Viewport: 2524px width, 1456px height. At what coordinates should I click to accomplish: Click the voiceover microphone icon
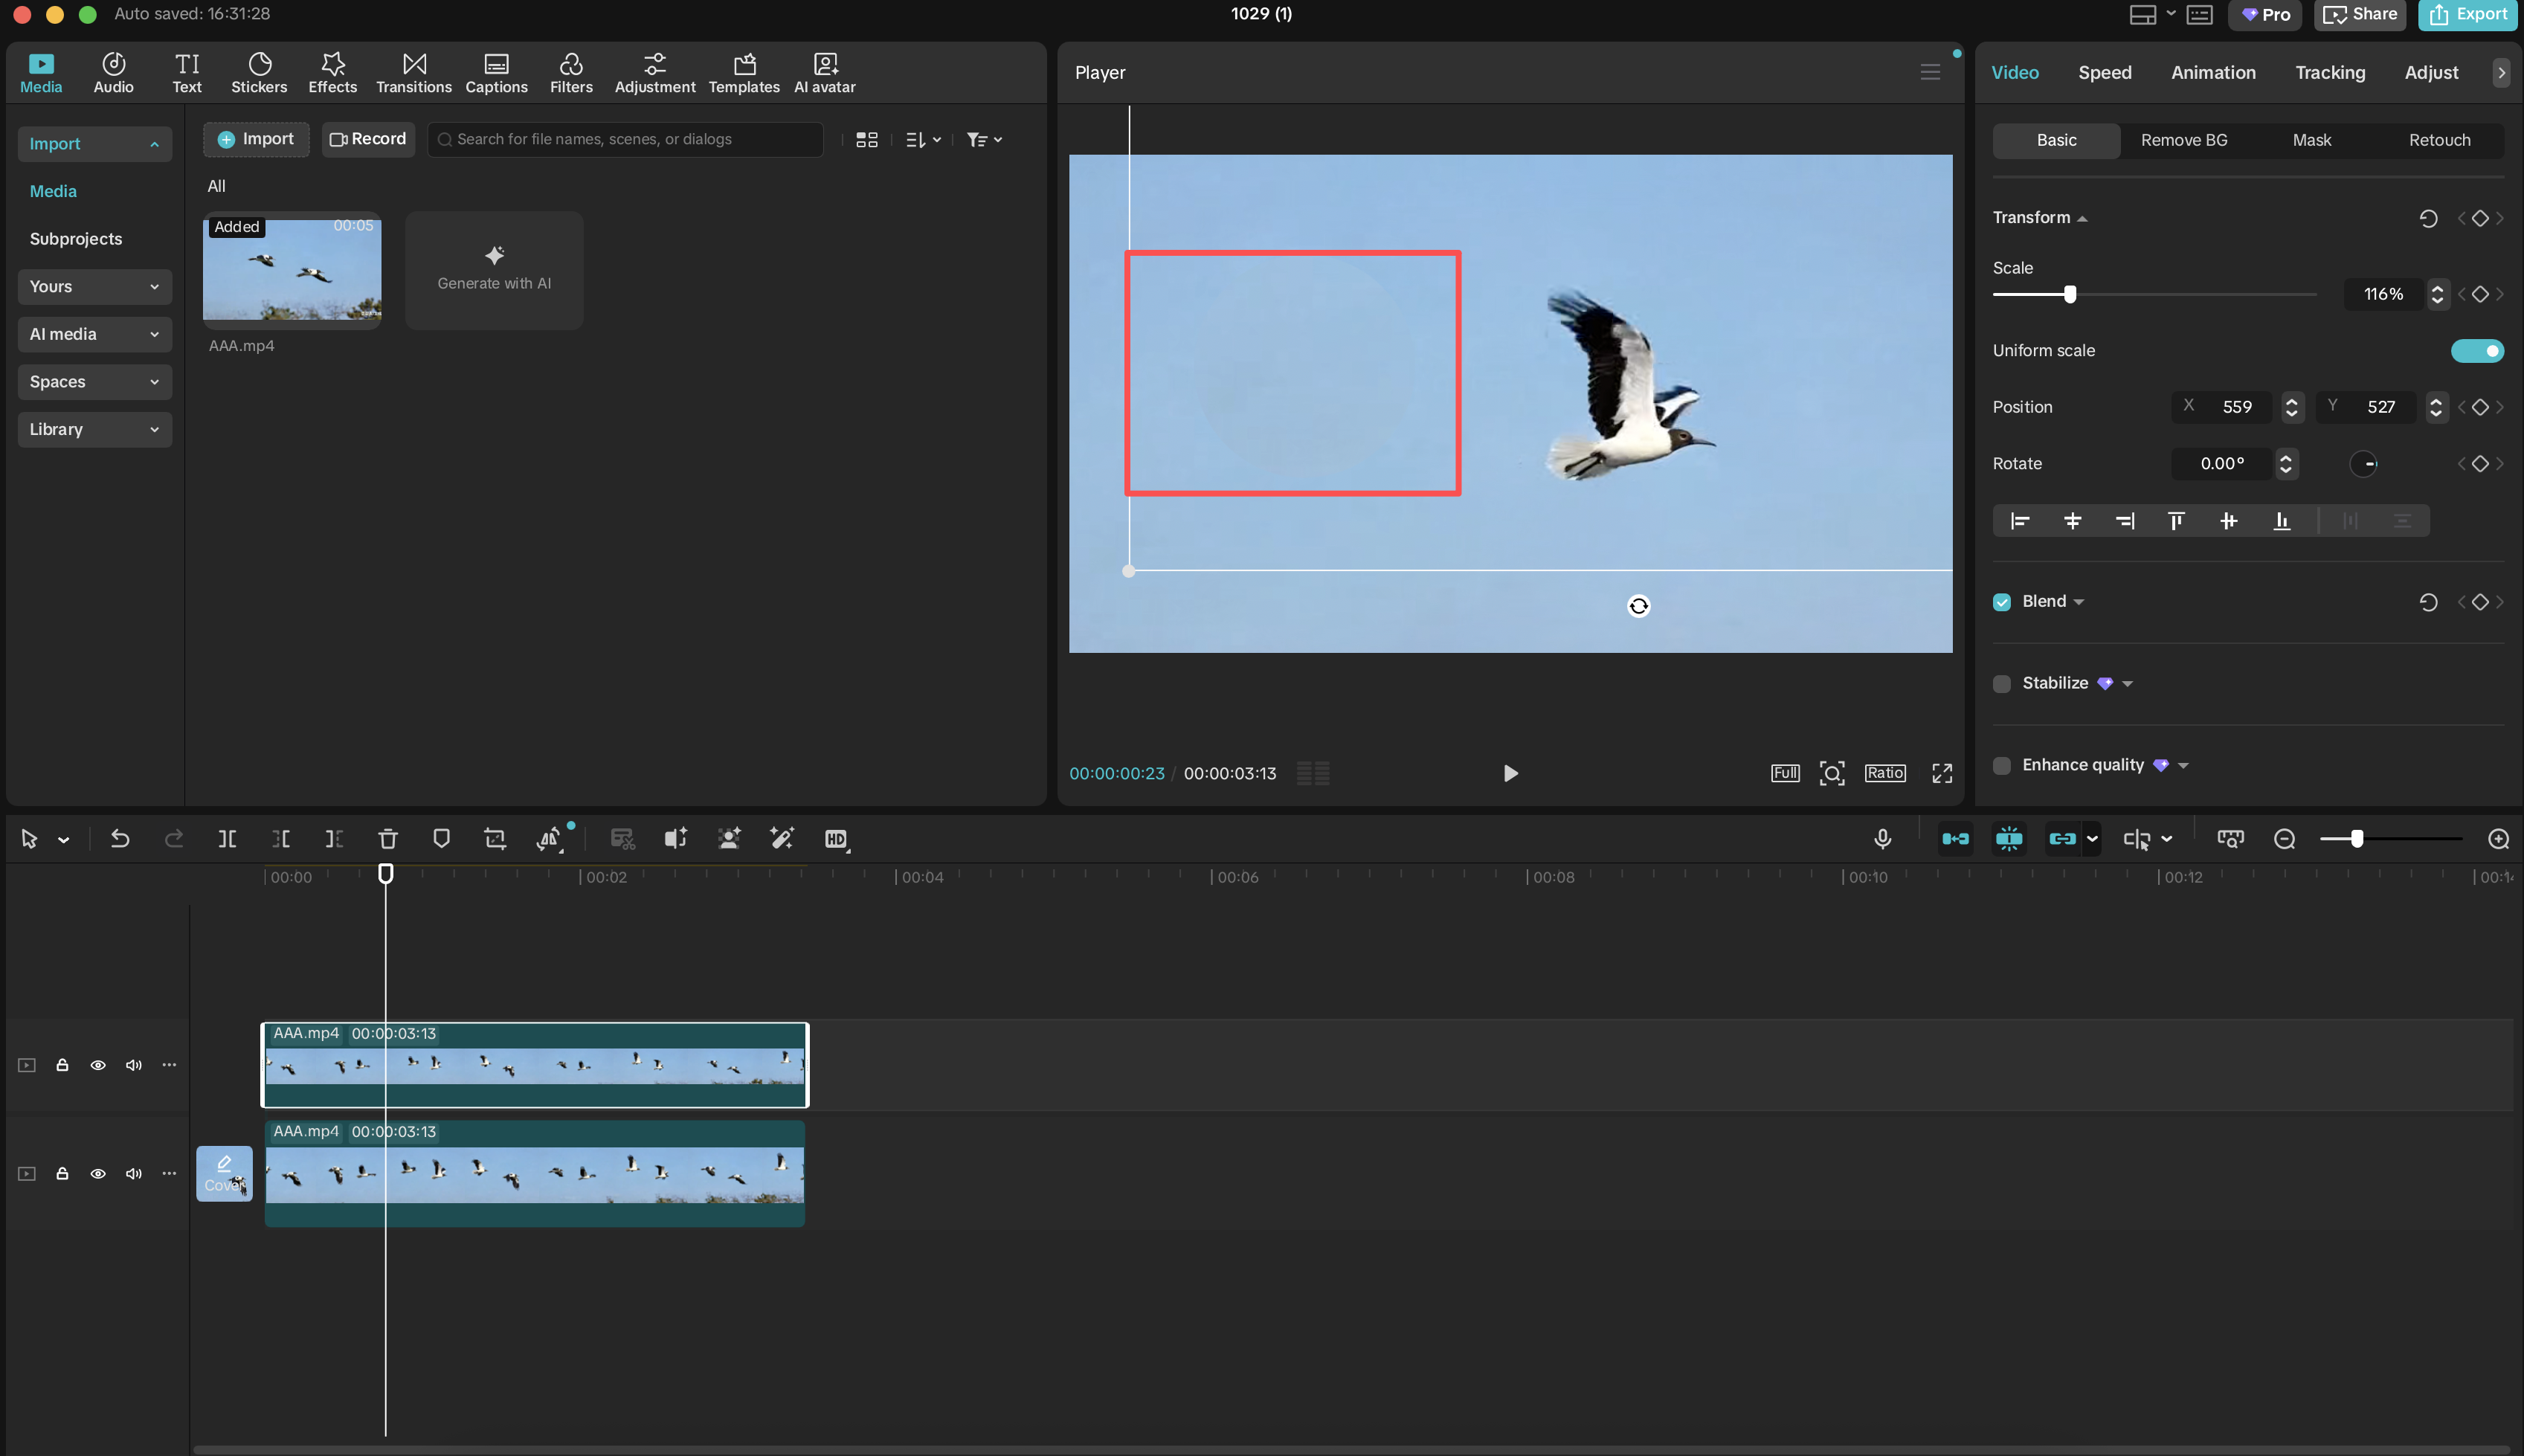coord(1882,839)
